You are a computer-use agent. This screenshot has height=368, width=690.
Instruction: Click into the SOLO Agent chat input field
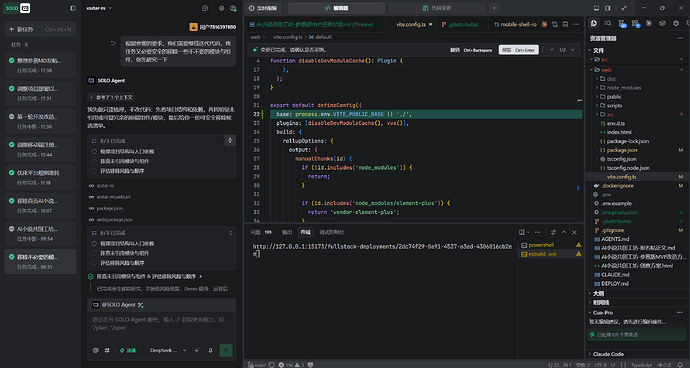(x=161, y=325)
